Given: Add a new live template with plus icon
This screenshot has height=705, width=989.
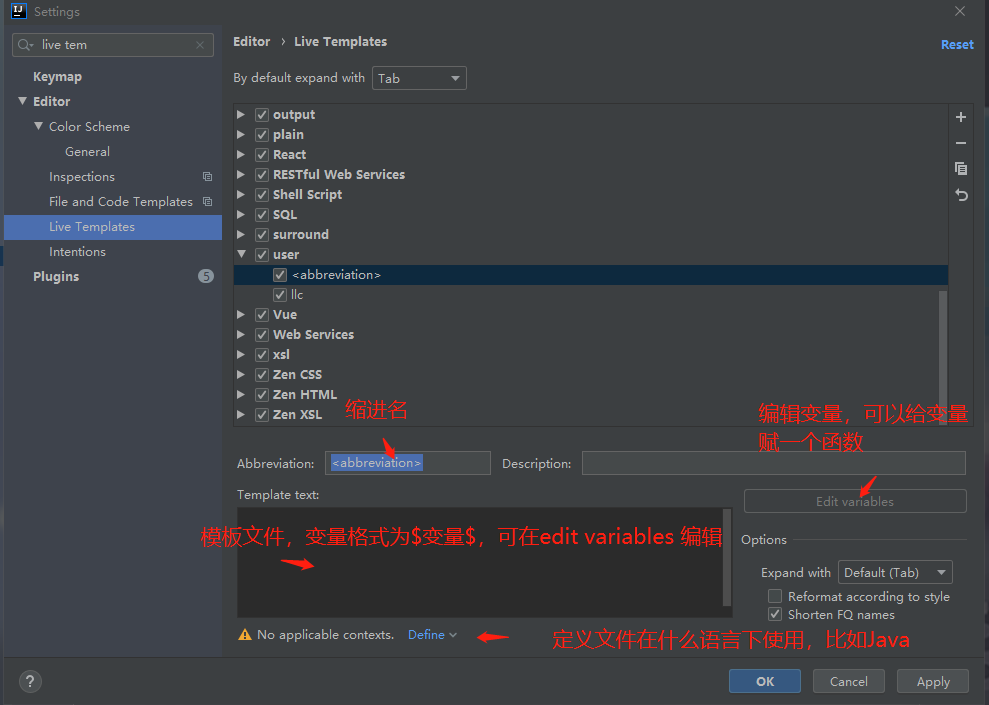Looking at the screenshot, I should click(x=961, y=117).
